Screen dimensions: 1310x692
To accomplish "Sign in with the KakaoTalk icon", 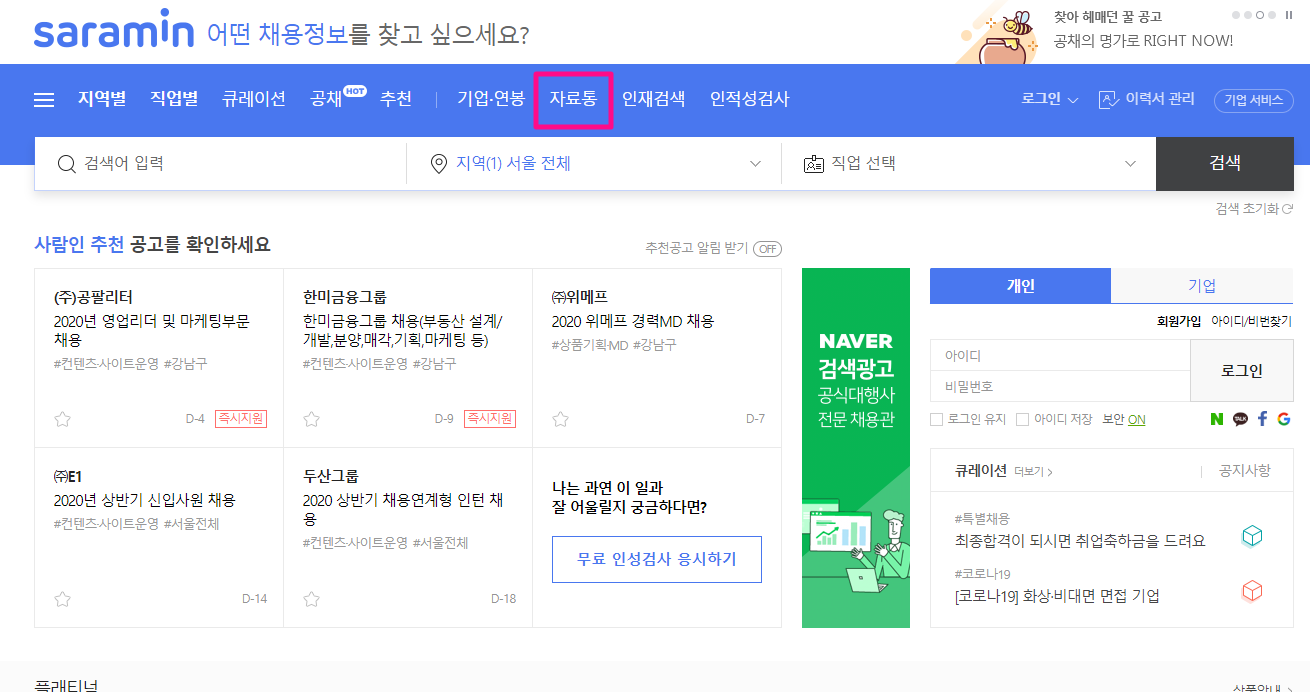I will [1240, 419].
